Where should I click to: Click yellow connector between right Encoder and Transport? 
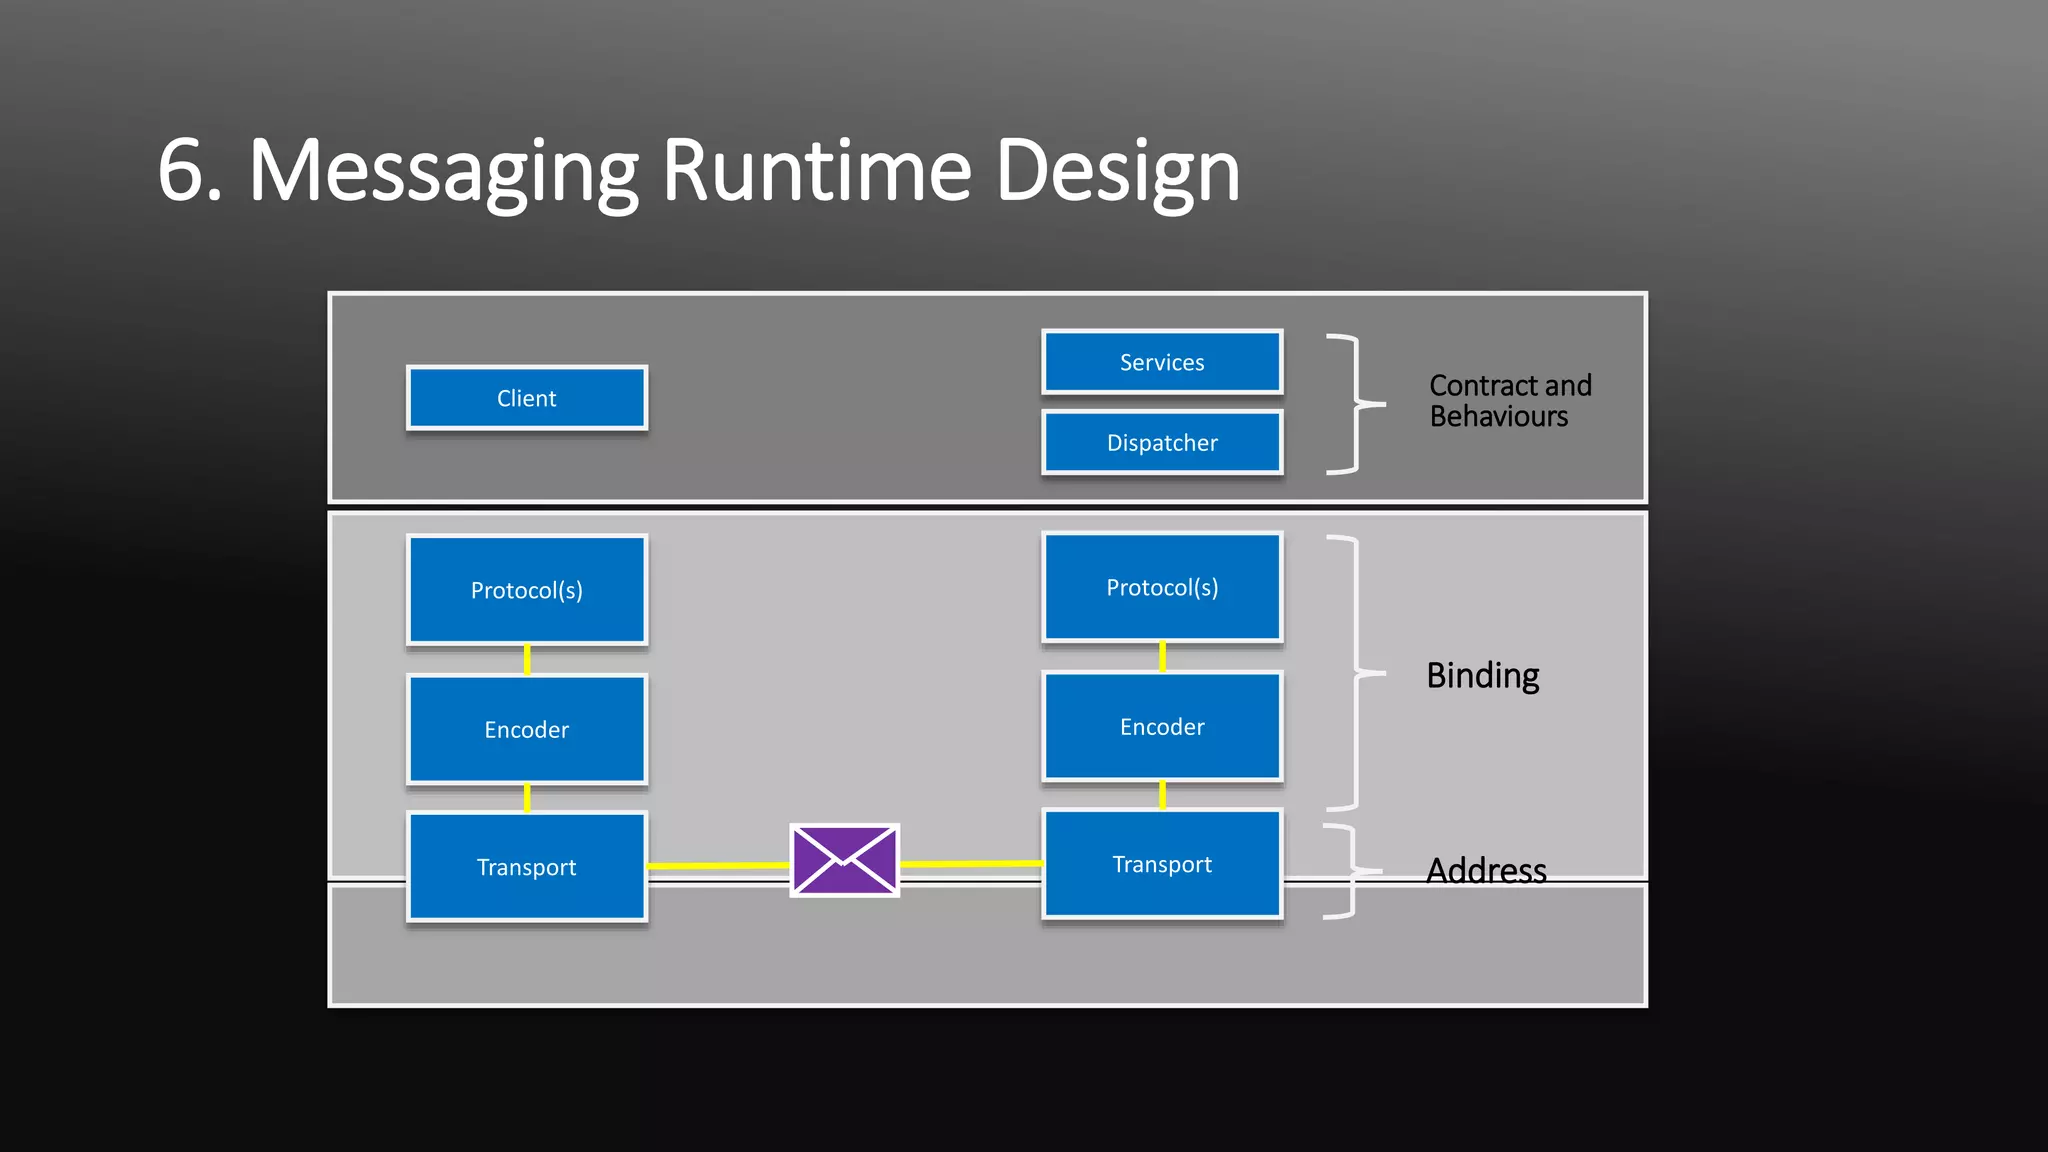(1162, 795)
